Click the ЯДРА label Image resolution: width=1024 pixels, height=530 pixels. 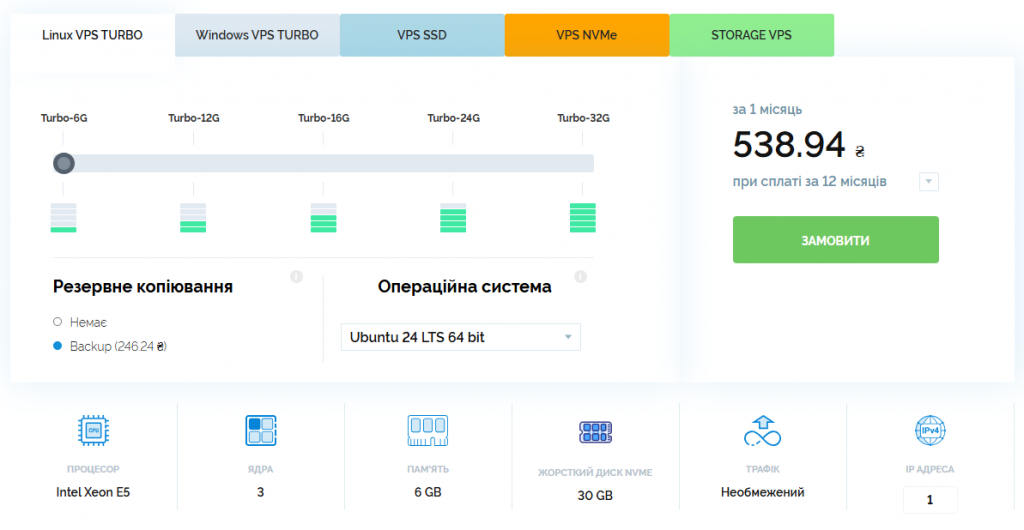(x=261, y=469)
